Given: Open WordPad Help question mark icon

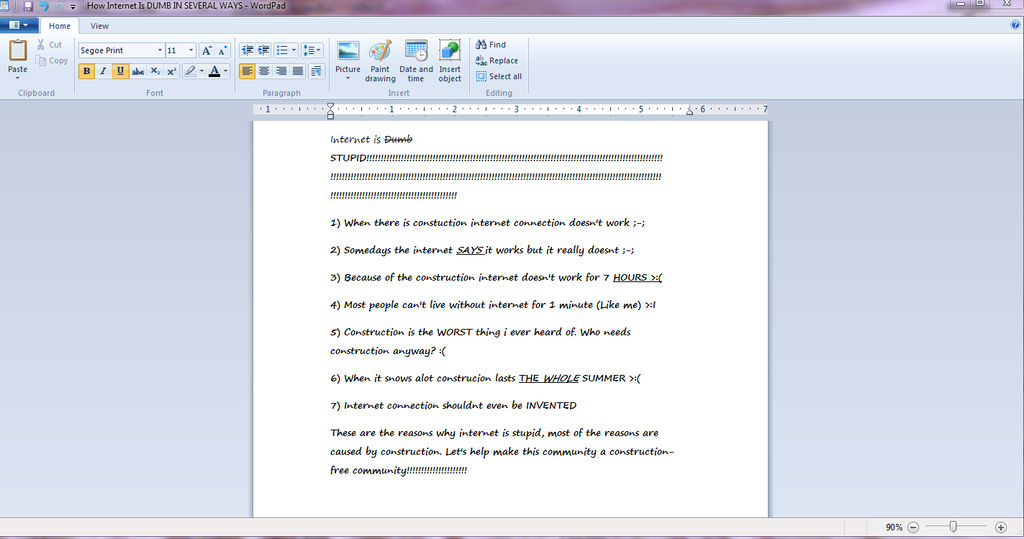Looking at the screenshot, I should click(x=1016, y=25).
